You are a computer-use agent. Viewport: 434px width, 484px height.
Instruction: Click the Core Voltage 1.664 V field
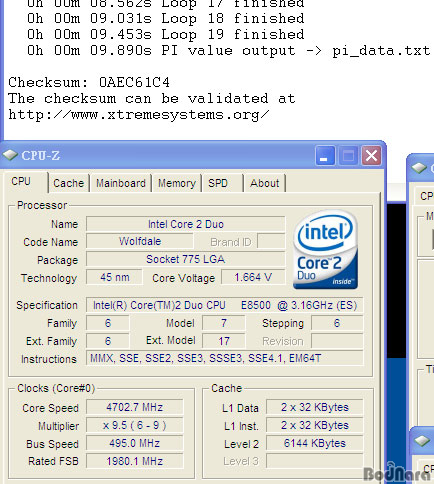(x=253, y=277)
